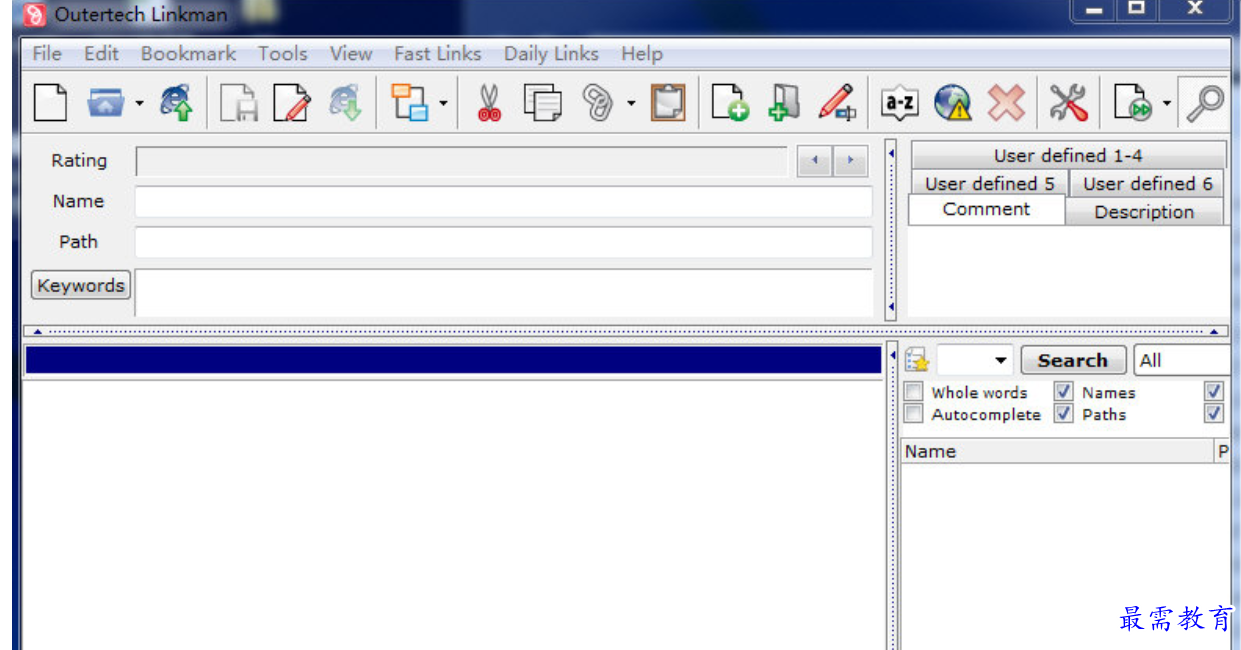Select the Comment tab

986,210
